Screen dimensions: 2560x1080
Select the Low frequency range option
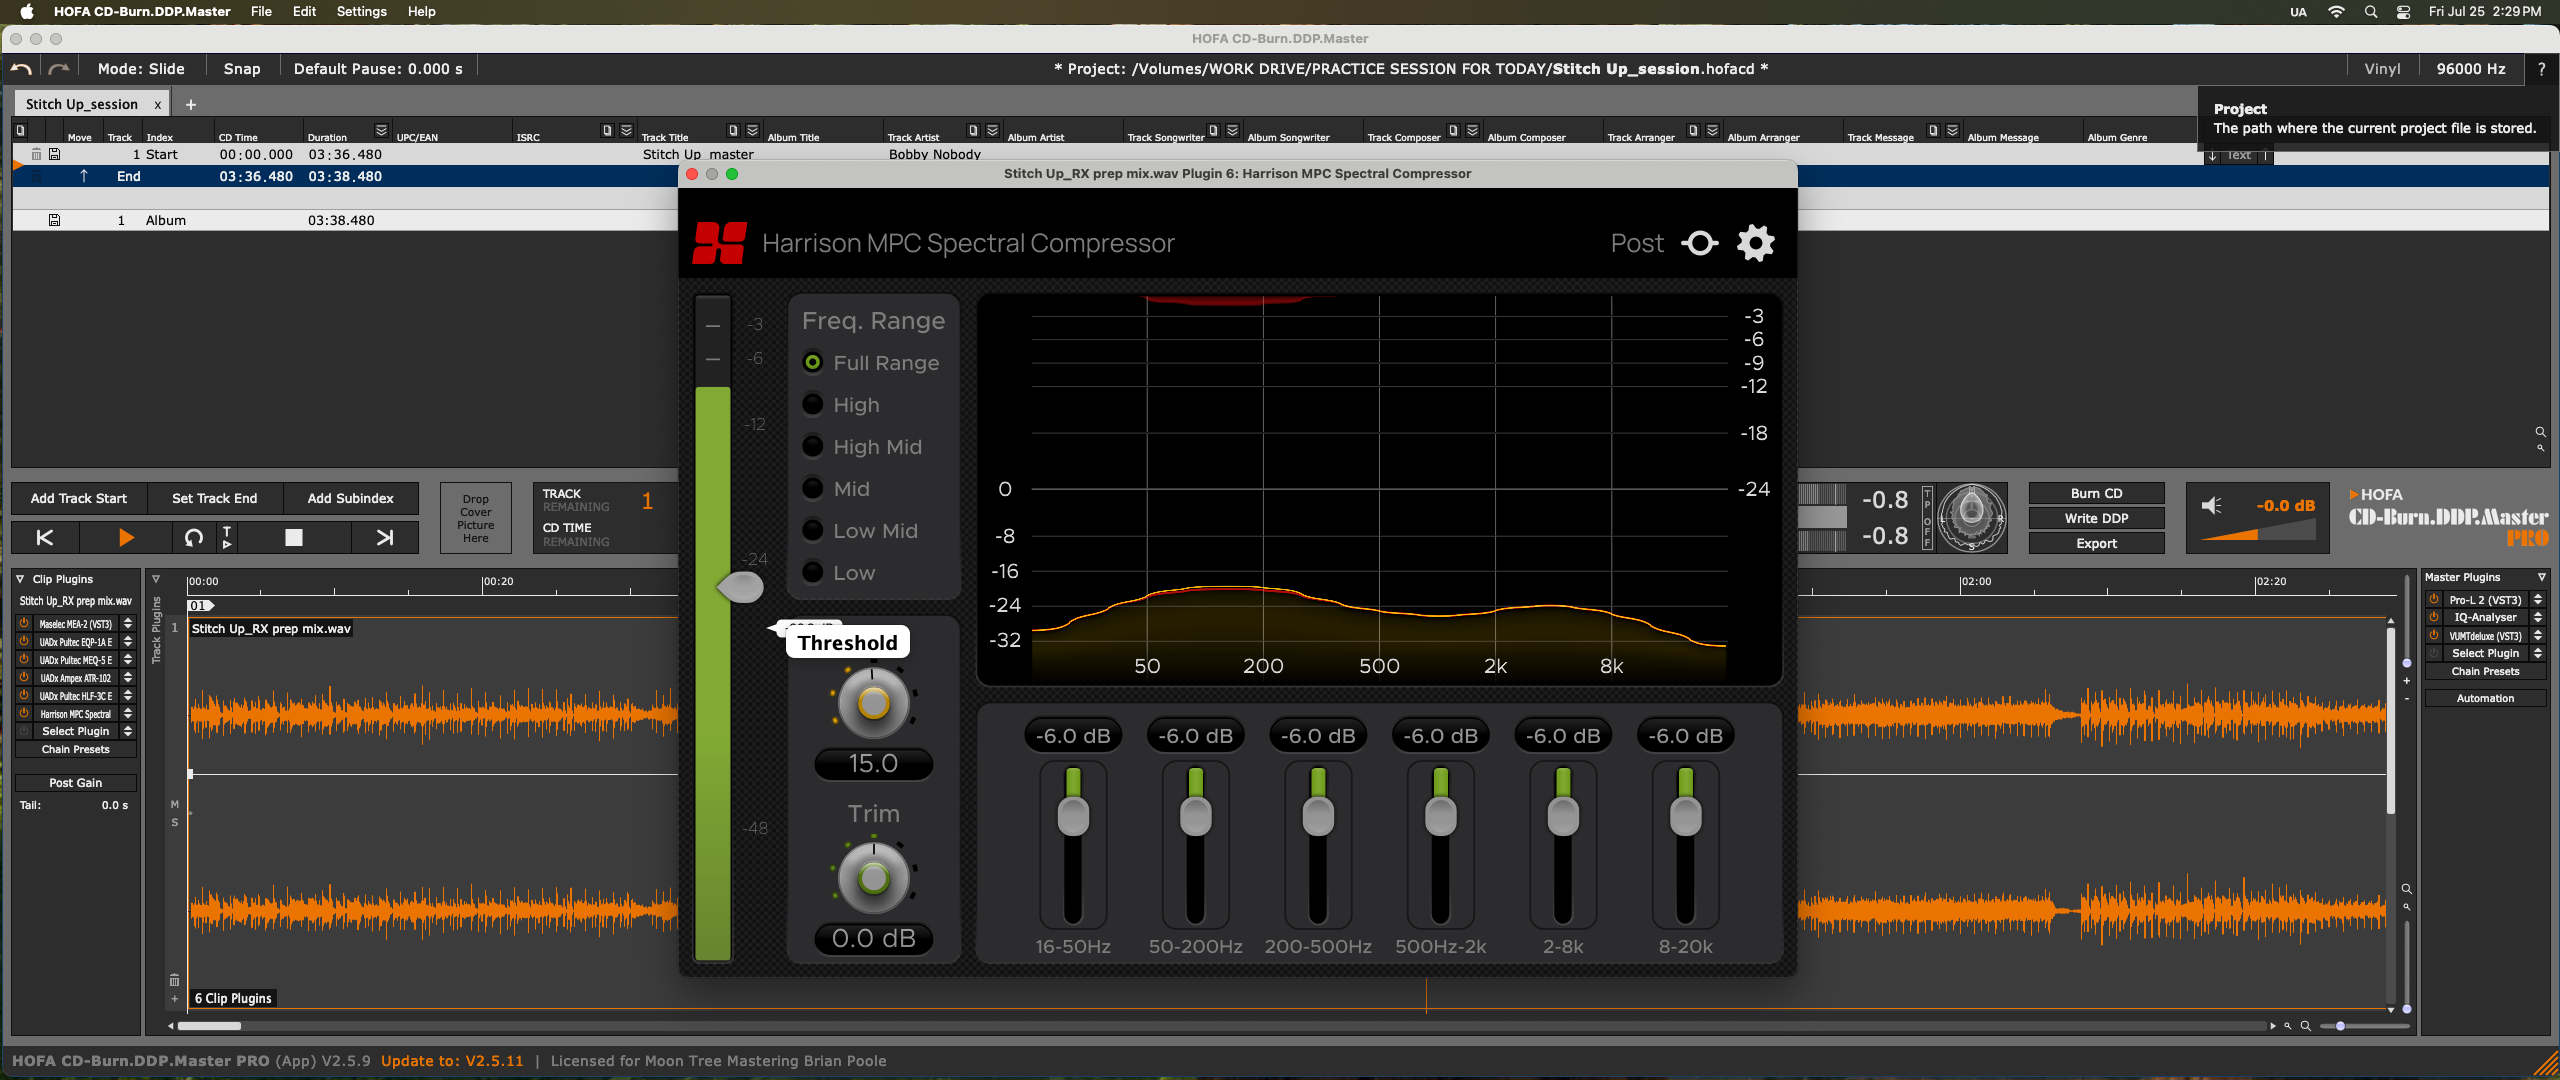coord(813,573)
